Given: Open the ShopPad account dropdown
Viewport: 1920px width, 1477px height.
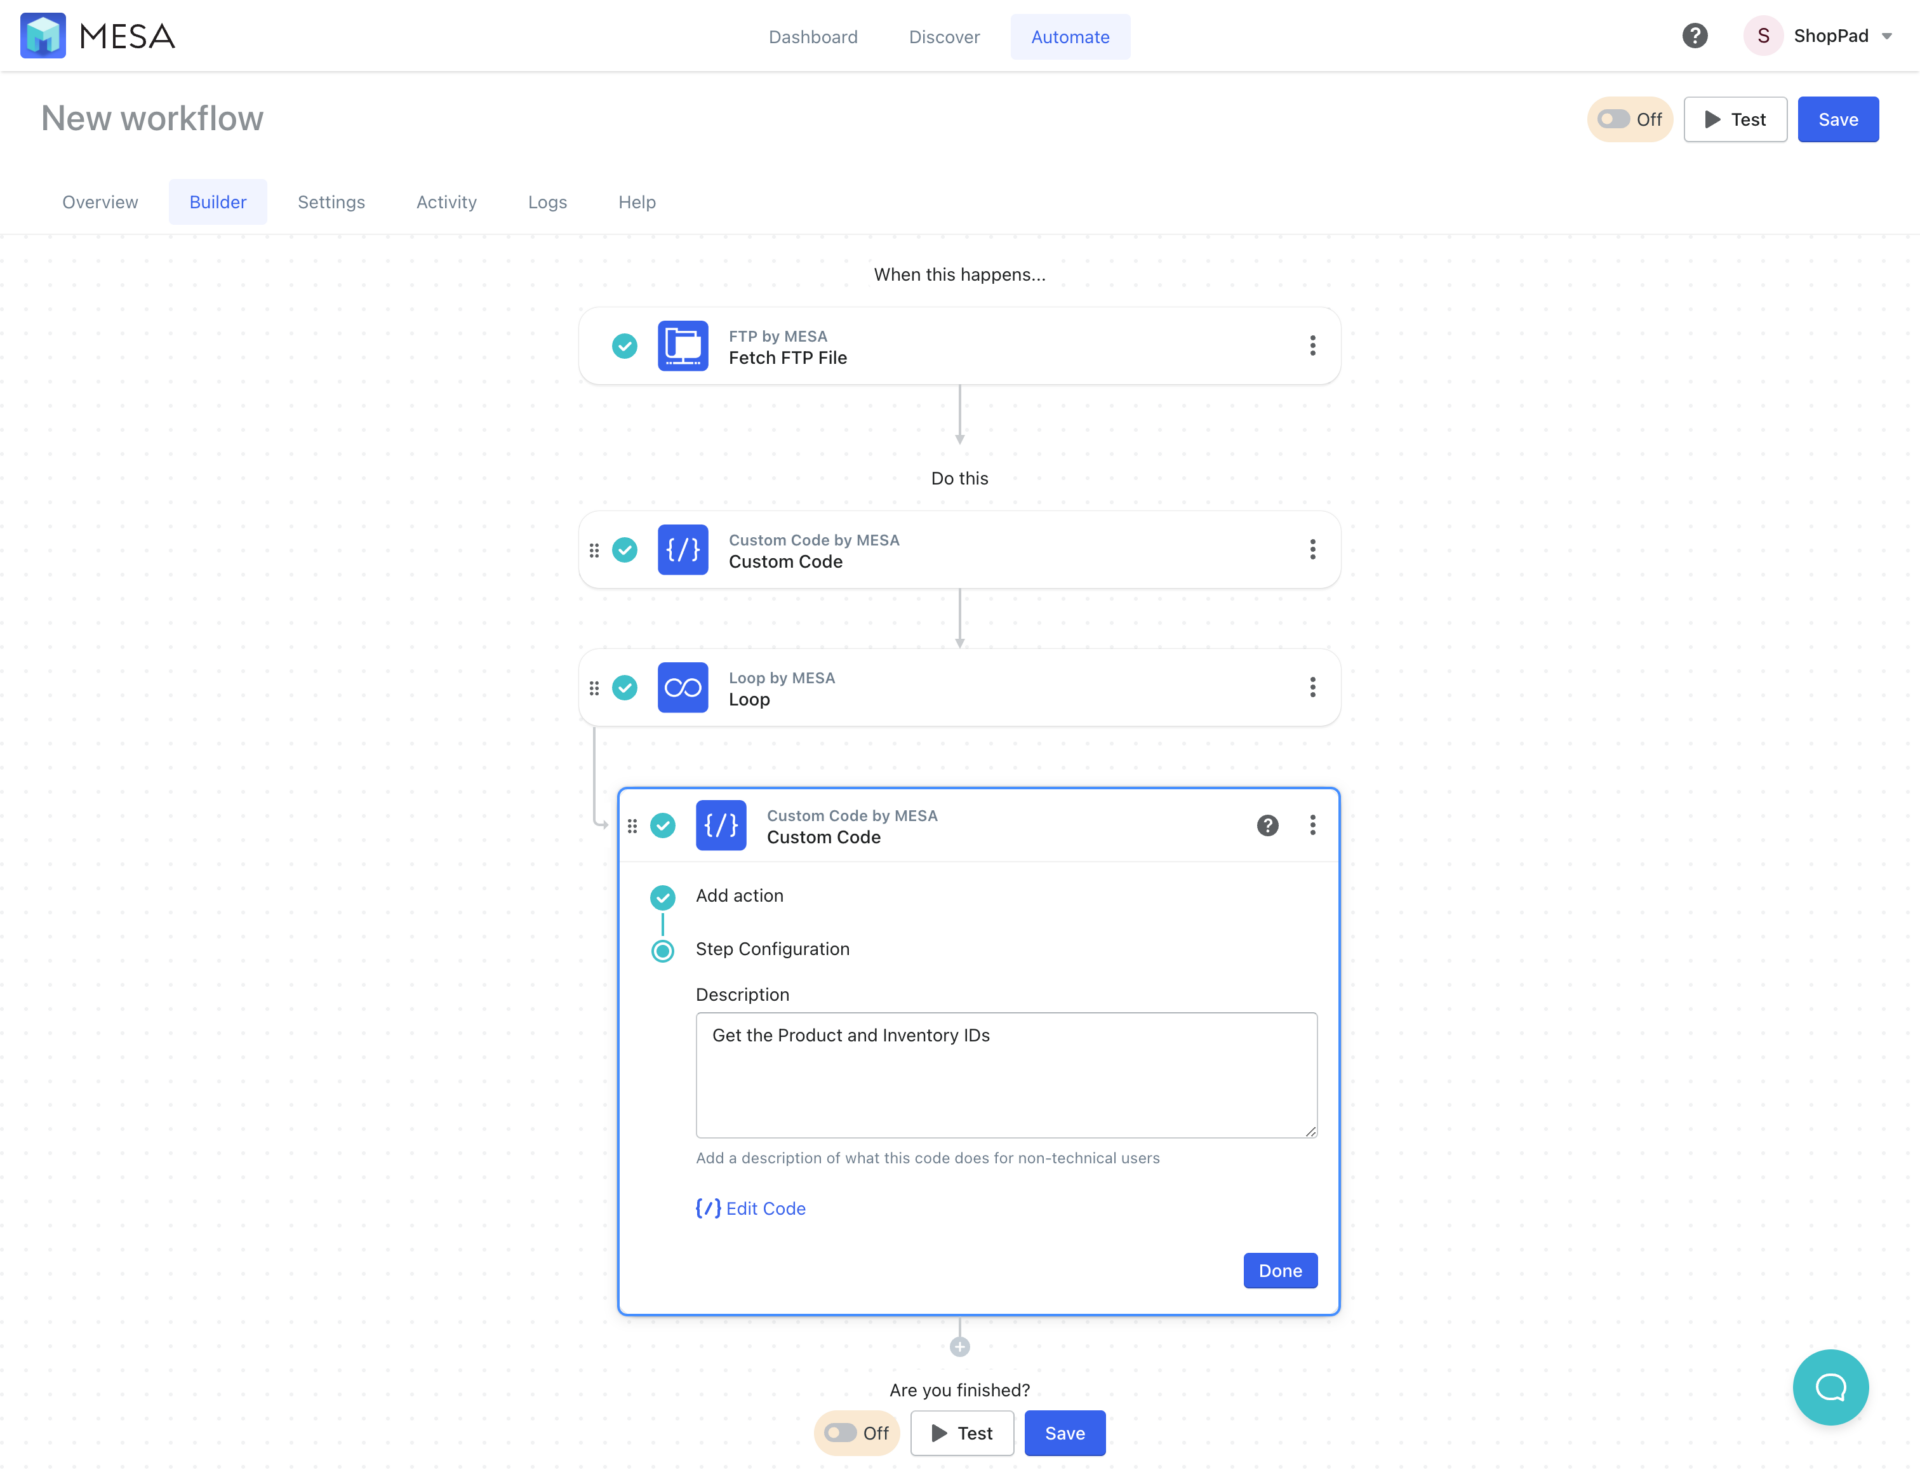Looking at the screenshot, I should click(1820, 35).
